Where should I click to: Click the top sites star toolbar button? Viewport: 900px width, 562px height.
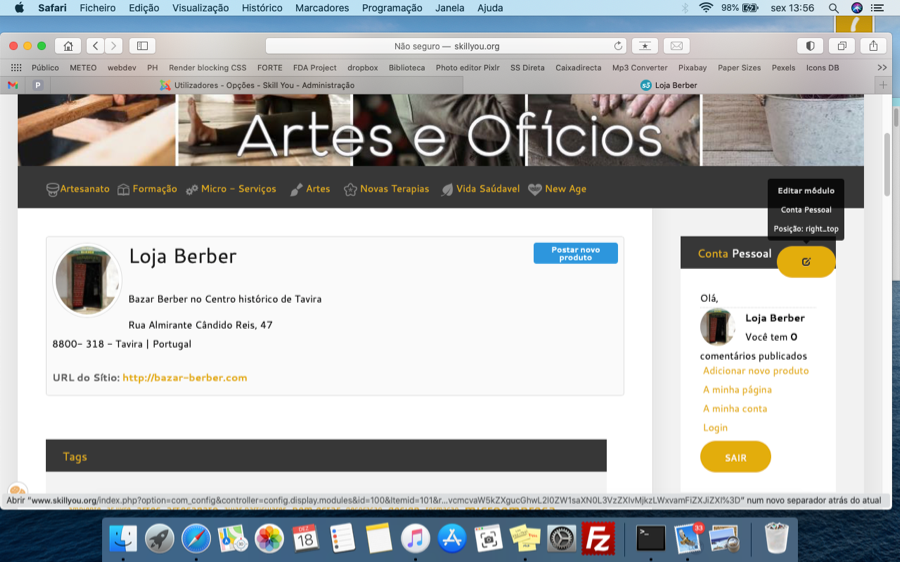pyautogui.click(x=645, y=46)
